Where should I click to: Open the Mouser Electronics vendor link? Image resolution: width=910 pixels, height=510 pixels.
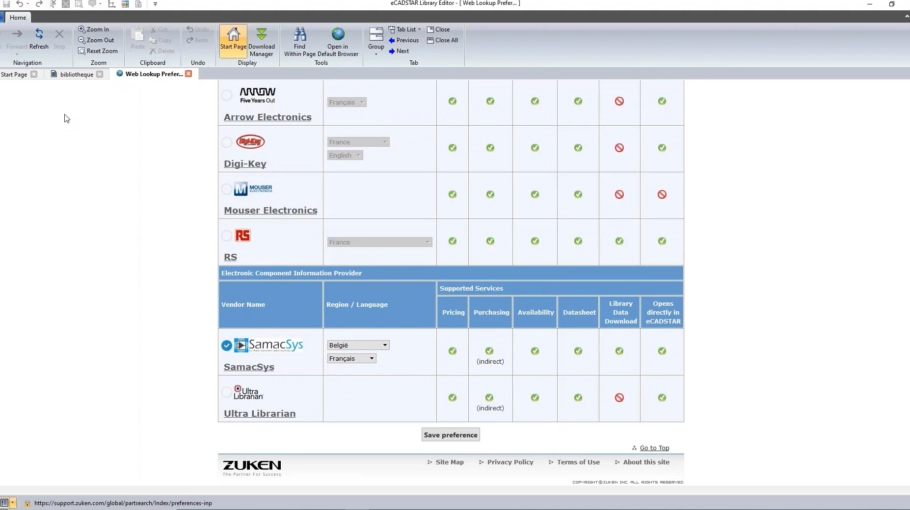[270, 210]
